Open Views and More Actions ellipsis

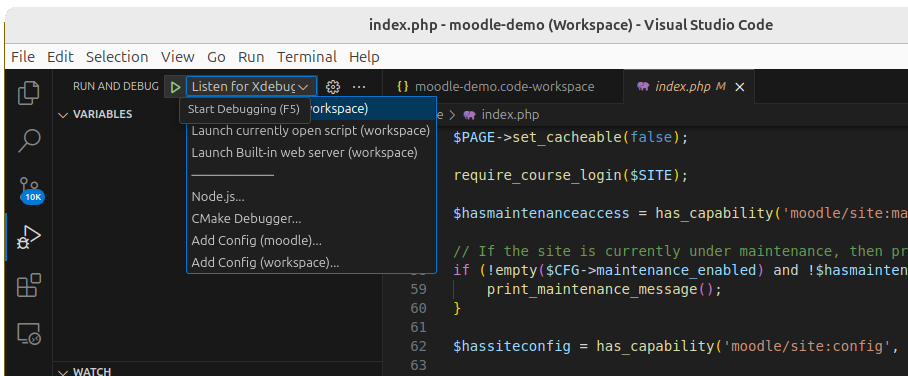point(359,87)
